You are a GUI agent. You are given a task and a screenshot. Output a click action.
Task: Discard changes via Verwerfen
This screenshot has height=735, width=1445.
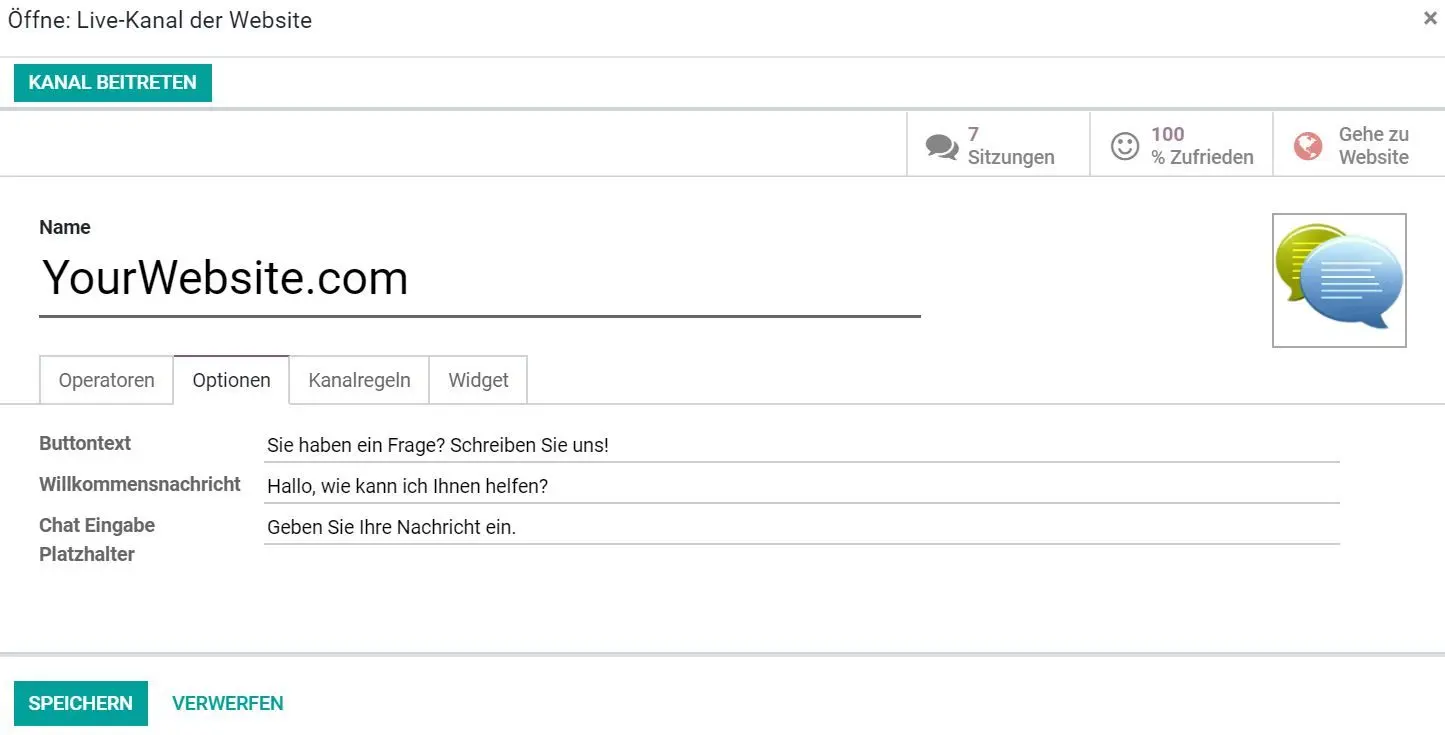[x=228, y=703]
